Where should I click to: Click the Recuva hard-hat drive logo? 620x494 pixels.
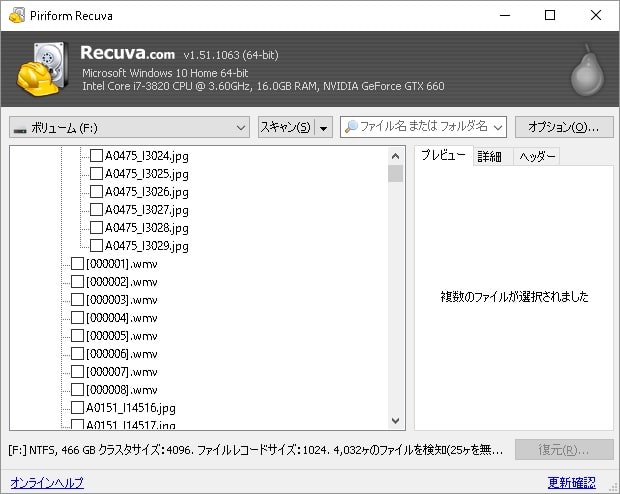(x=42, y=69)
